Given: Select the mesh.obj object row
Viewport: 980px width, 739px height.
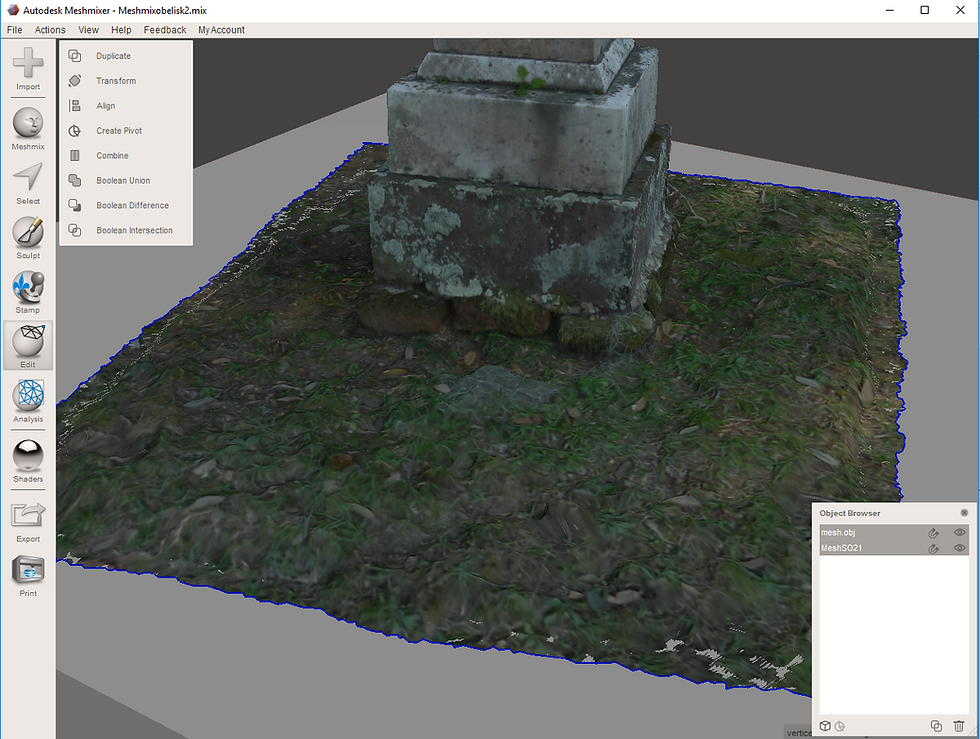Looking at the screenshot, I should [x=894, y=533].
